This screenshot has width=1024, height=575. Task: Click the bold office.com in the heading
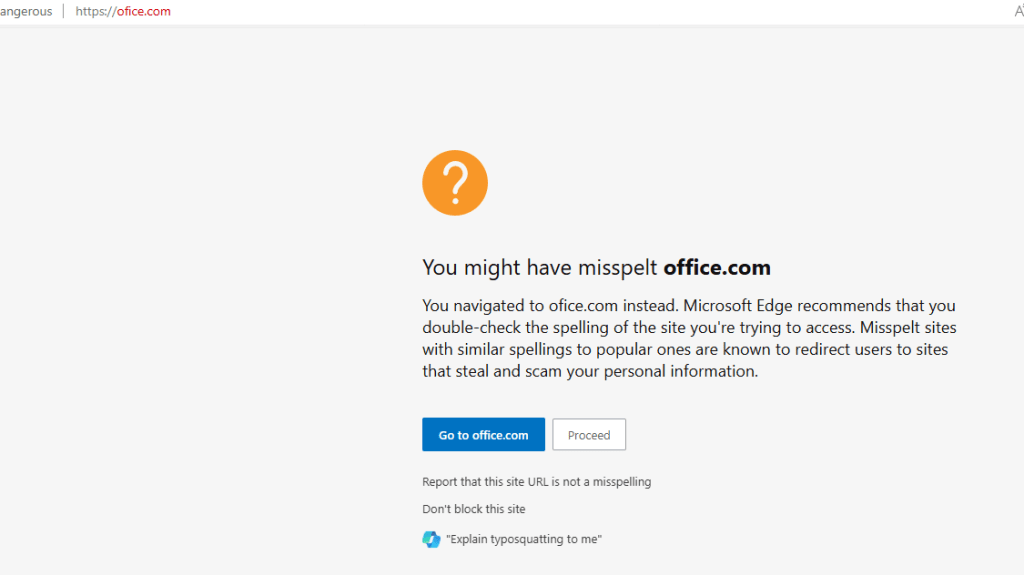[x=717, y=268]
